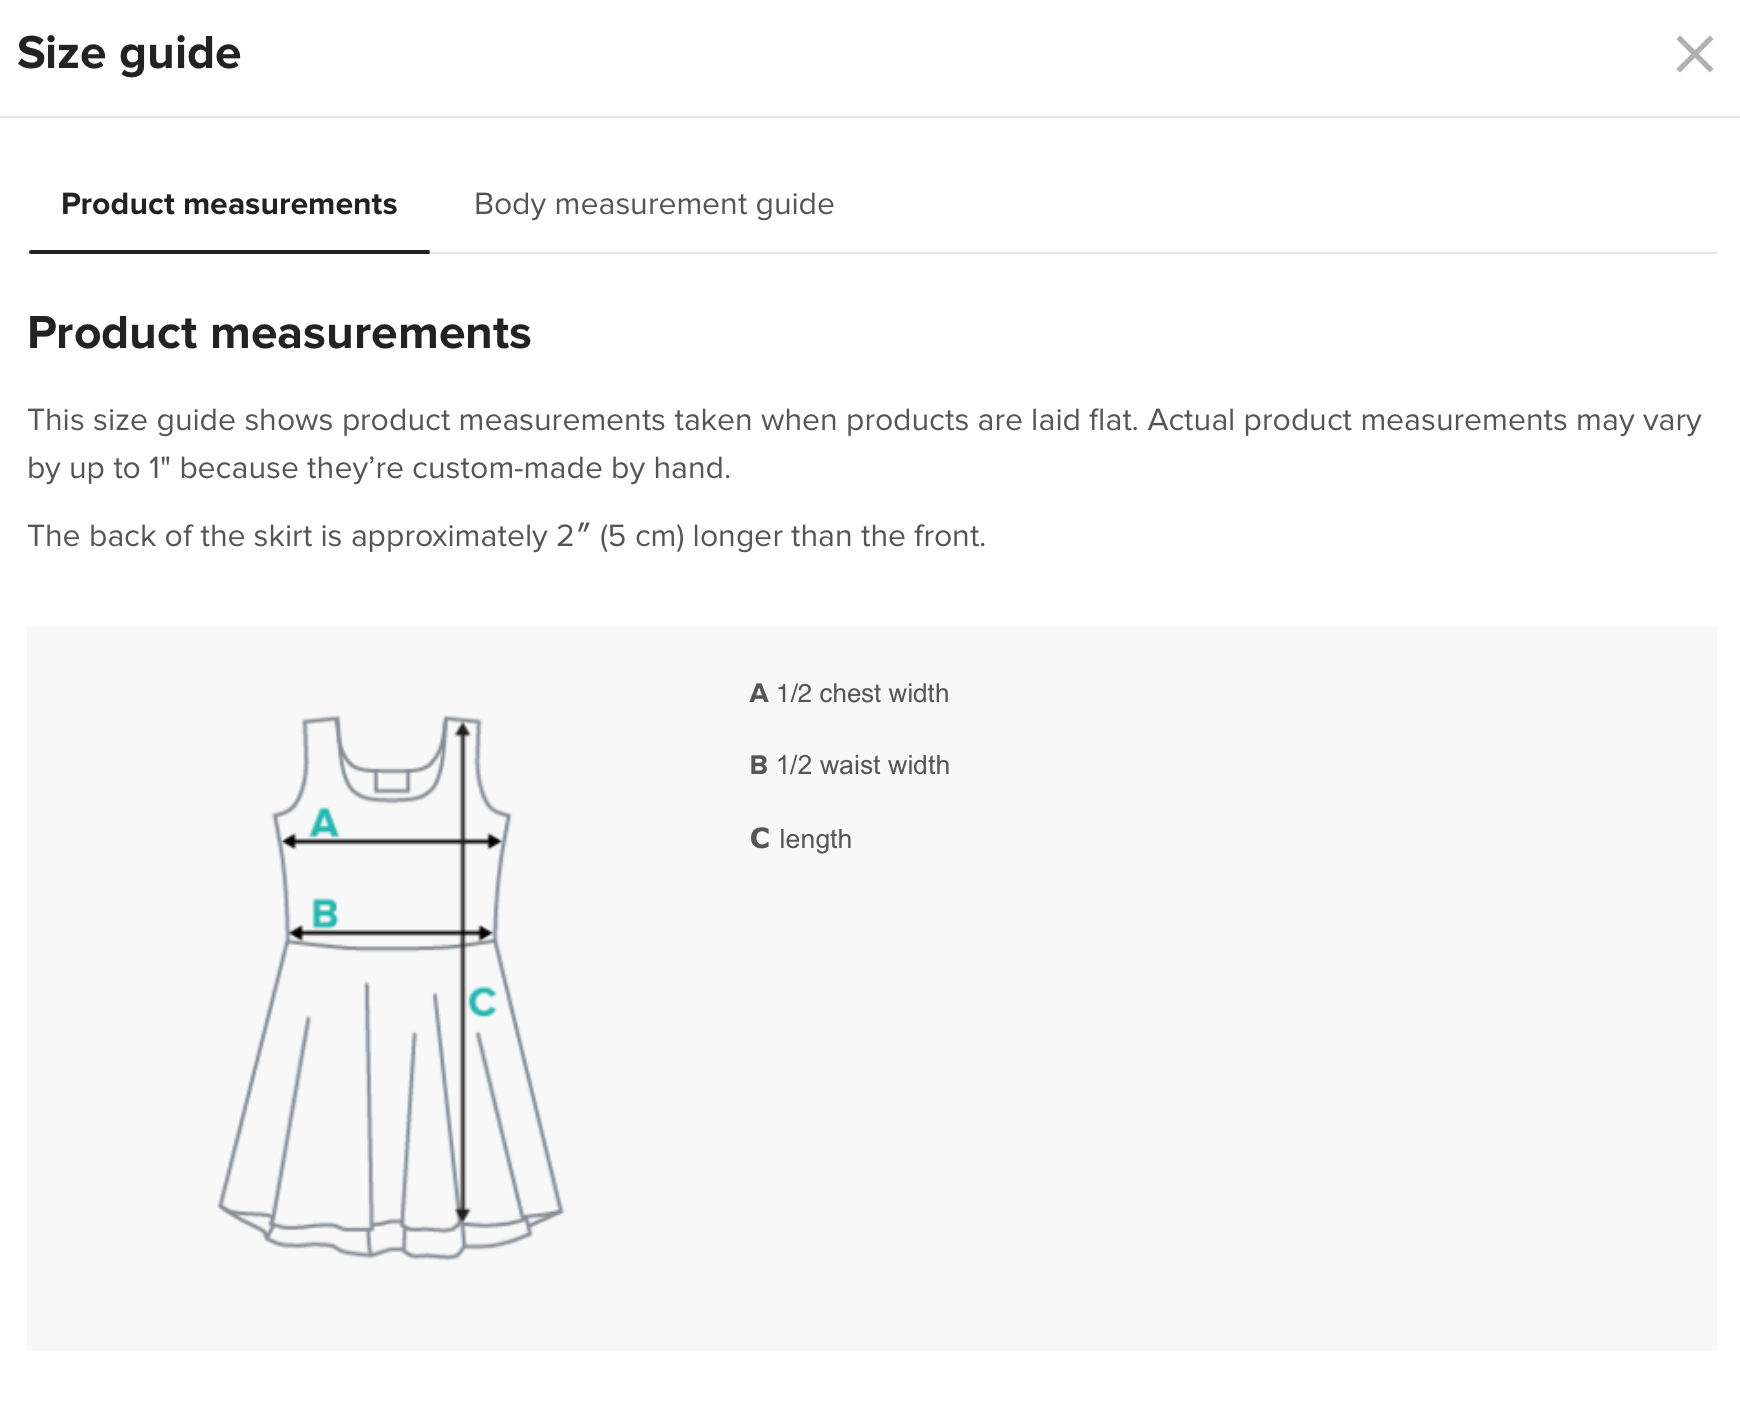Image resolution: width=1740 pixels, height=1411 pixels.
Task: Click the note about the skirt back length
Action: (506, 536)
